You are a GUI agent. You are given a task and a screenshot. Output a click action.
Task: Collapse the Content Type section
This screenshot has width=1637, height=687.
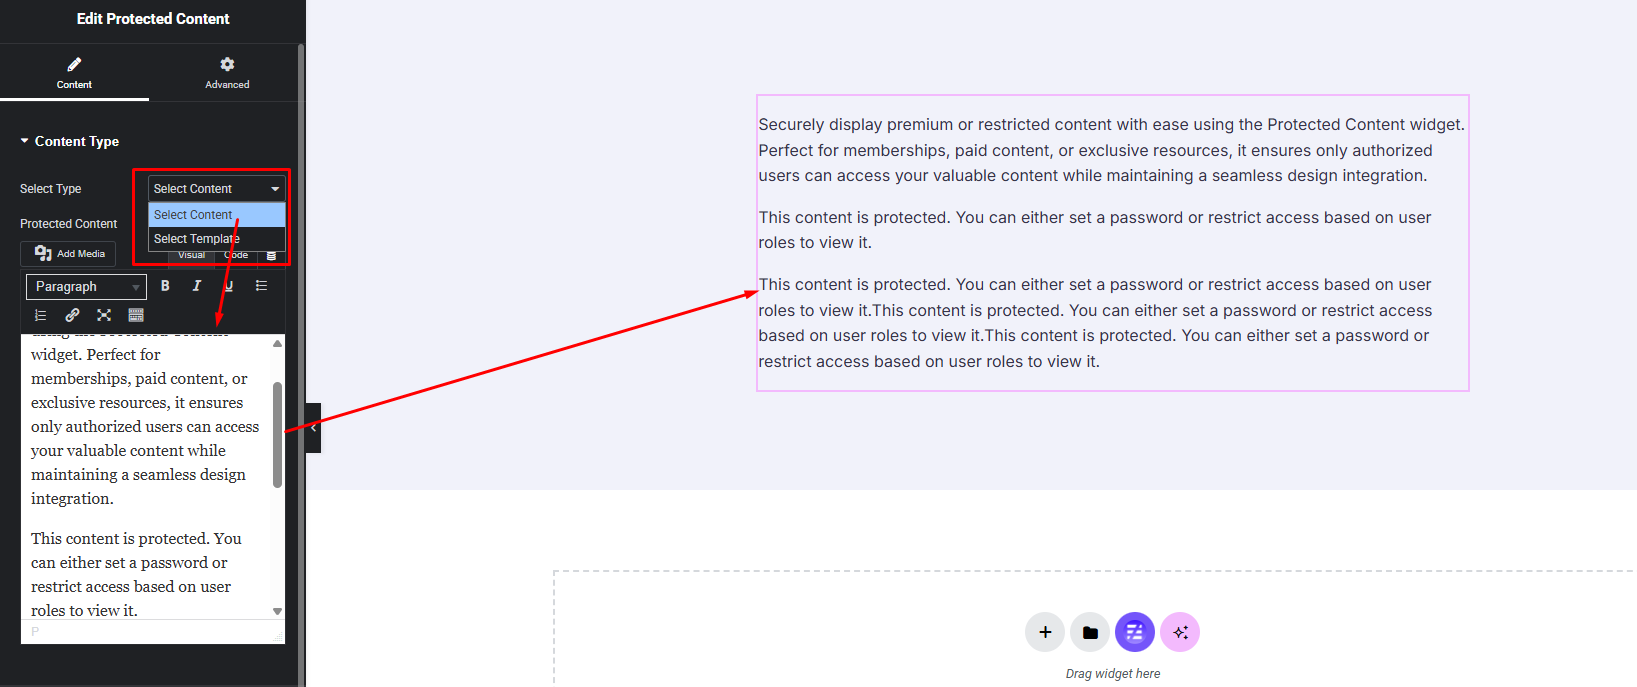[25, 141]
